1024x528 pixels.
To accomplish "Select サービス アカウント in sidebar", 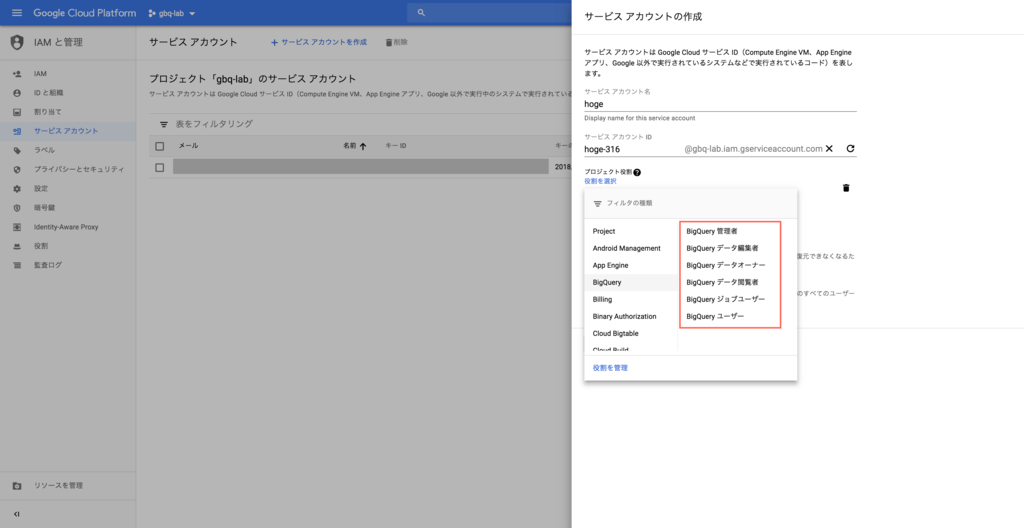I will pos(68,131).
